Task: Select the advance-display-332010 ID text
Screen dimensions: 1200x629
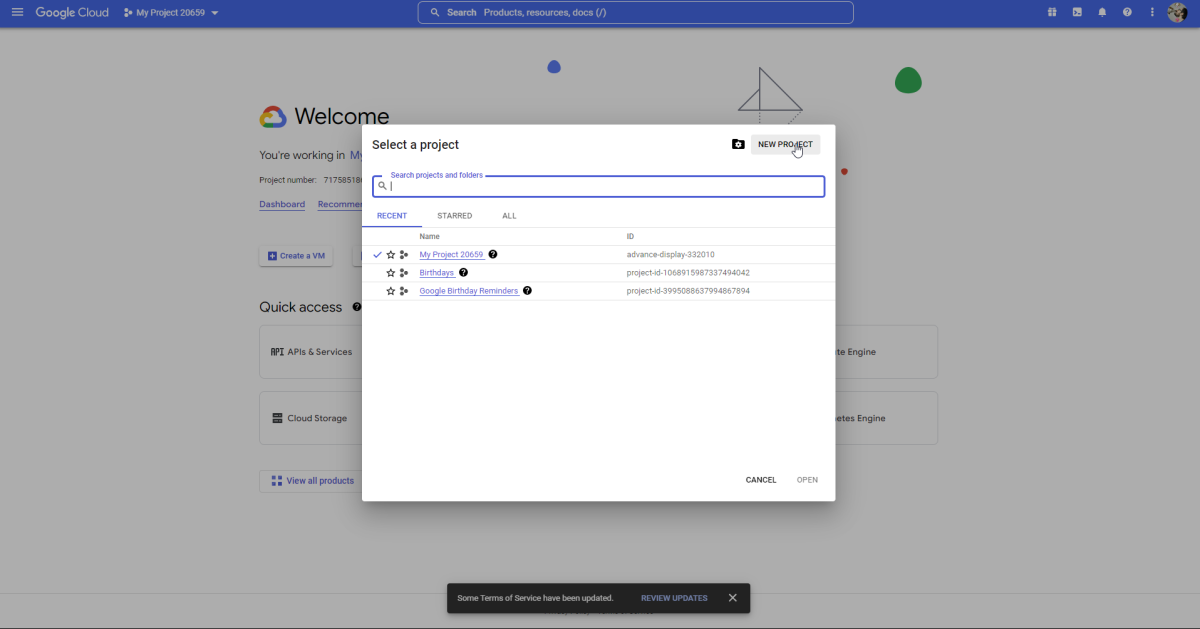Action: (x=670, y=255)
